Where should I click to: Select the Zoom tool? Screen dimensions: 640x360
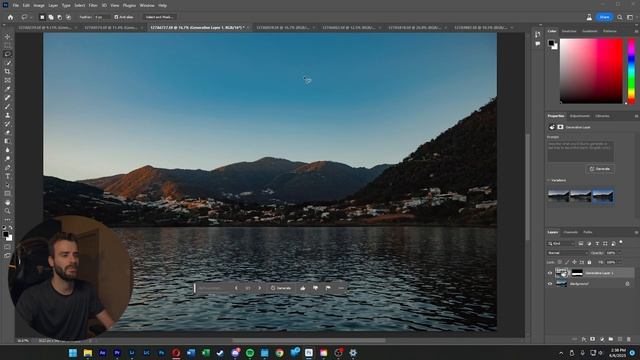[x=7, y=211]
